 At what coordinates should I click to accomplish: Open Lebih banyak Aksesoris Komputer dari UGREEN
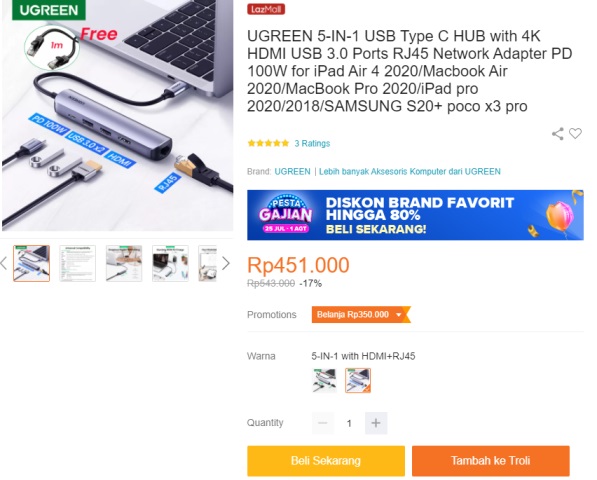(x=410, y=172)
